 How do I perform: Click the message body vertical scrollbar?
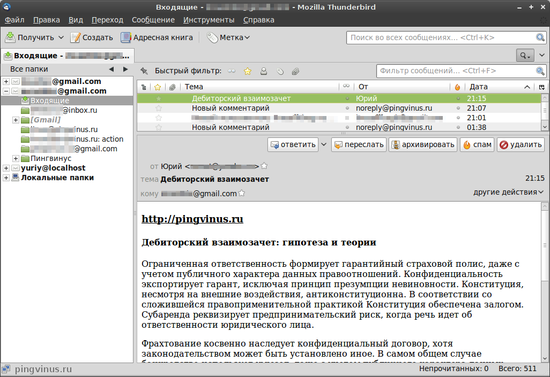(x=544, y=282)
